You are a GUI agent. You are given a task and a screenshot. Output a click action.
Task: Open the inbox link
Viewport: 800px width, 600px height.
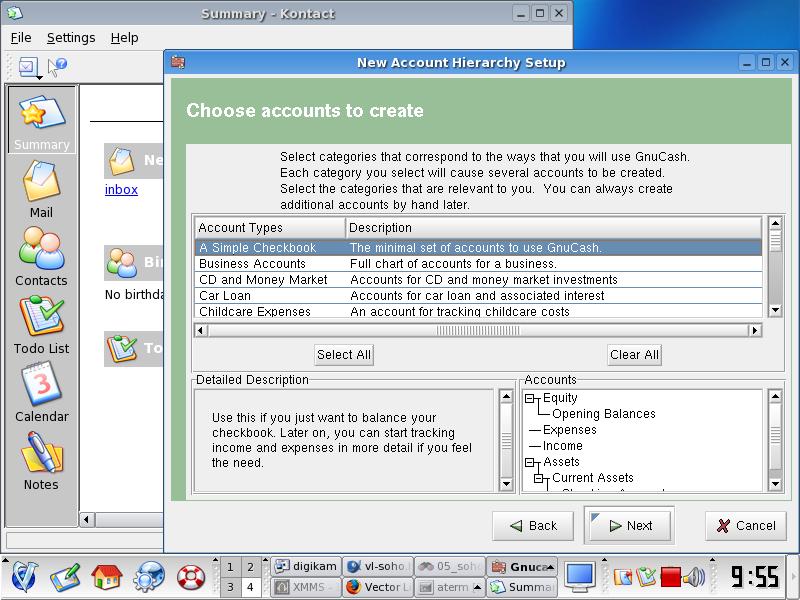121,189
